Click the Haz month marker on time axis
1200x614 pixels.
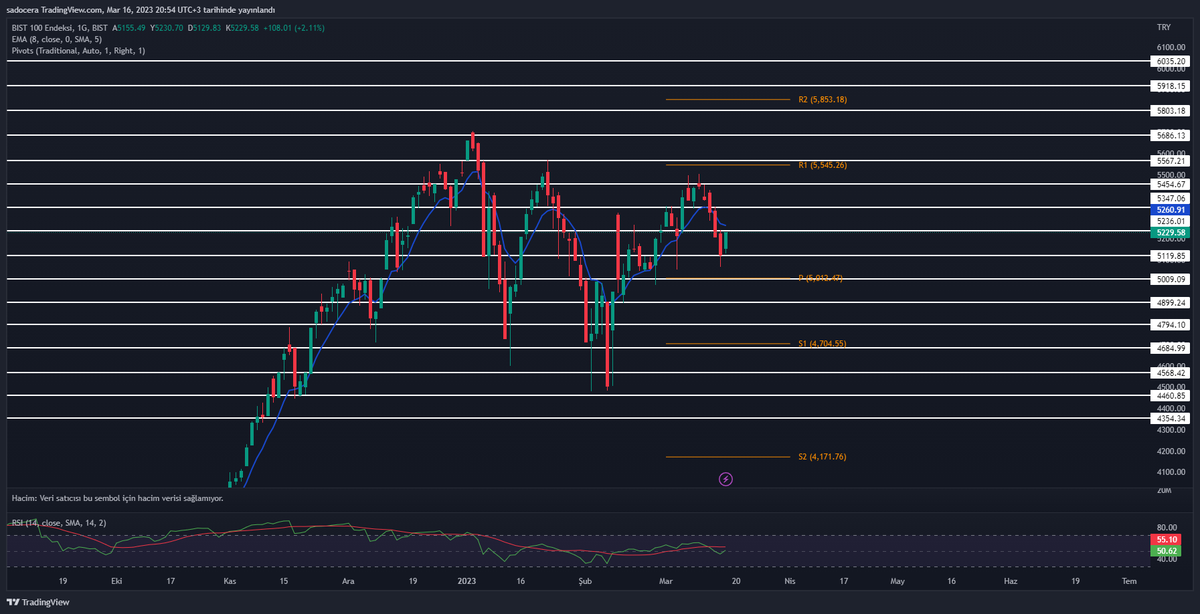click(1010, 580)
